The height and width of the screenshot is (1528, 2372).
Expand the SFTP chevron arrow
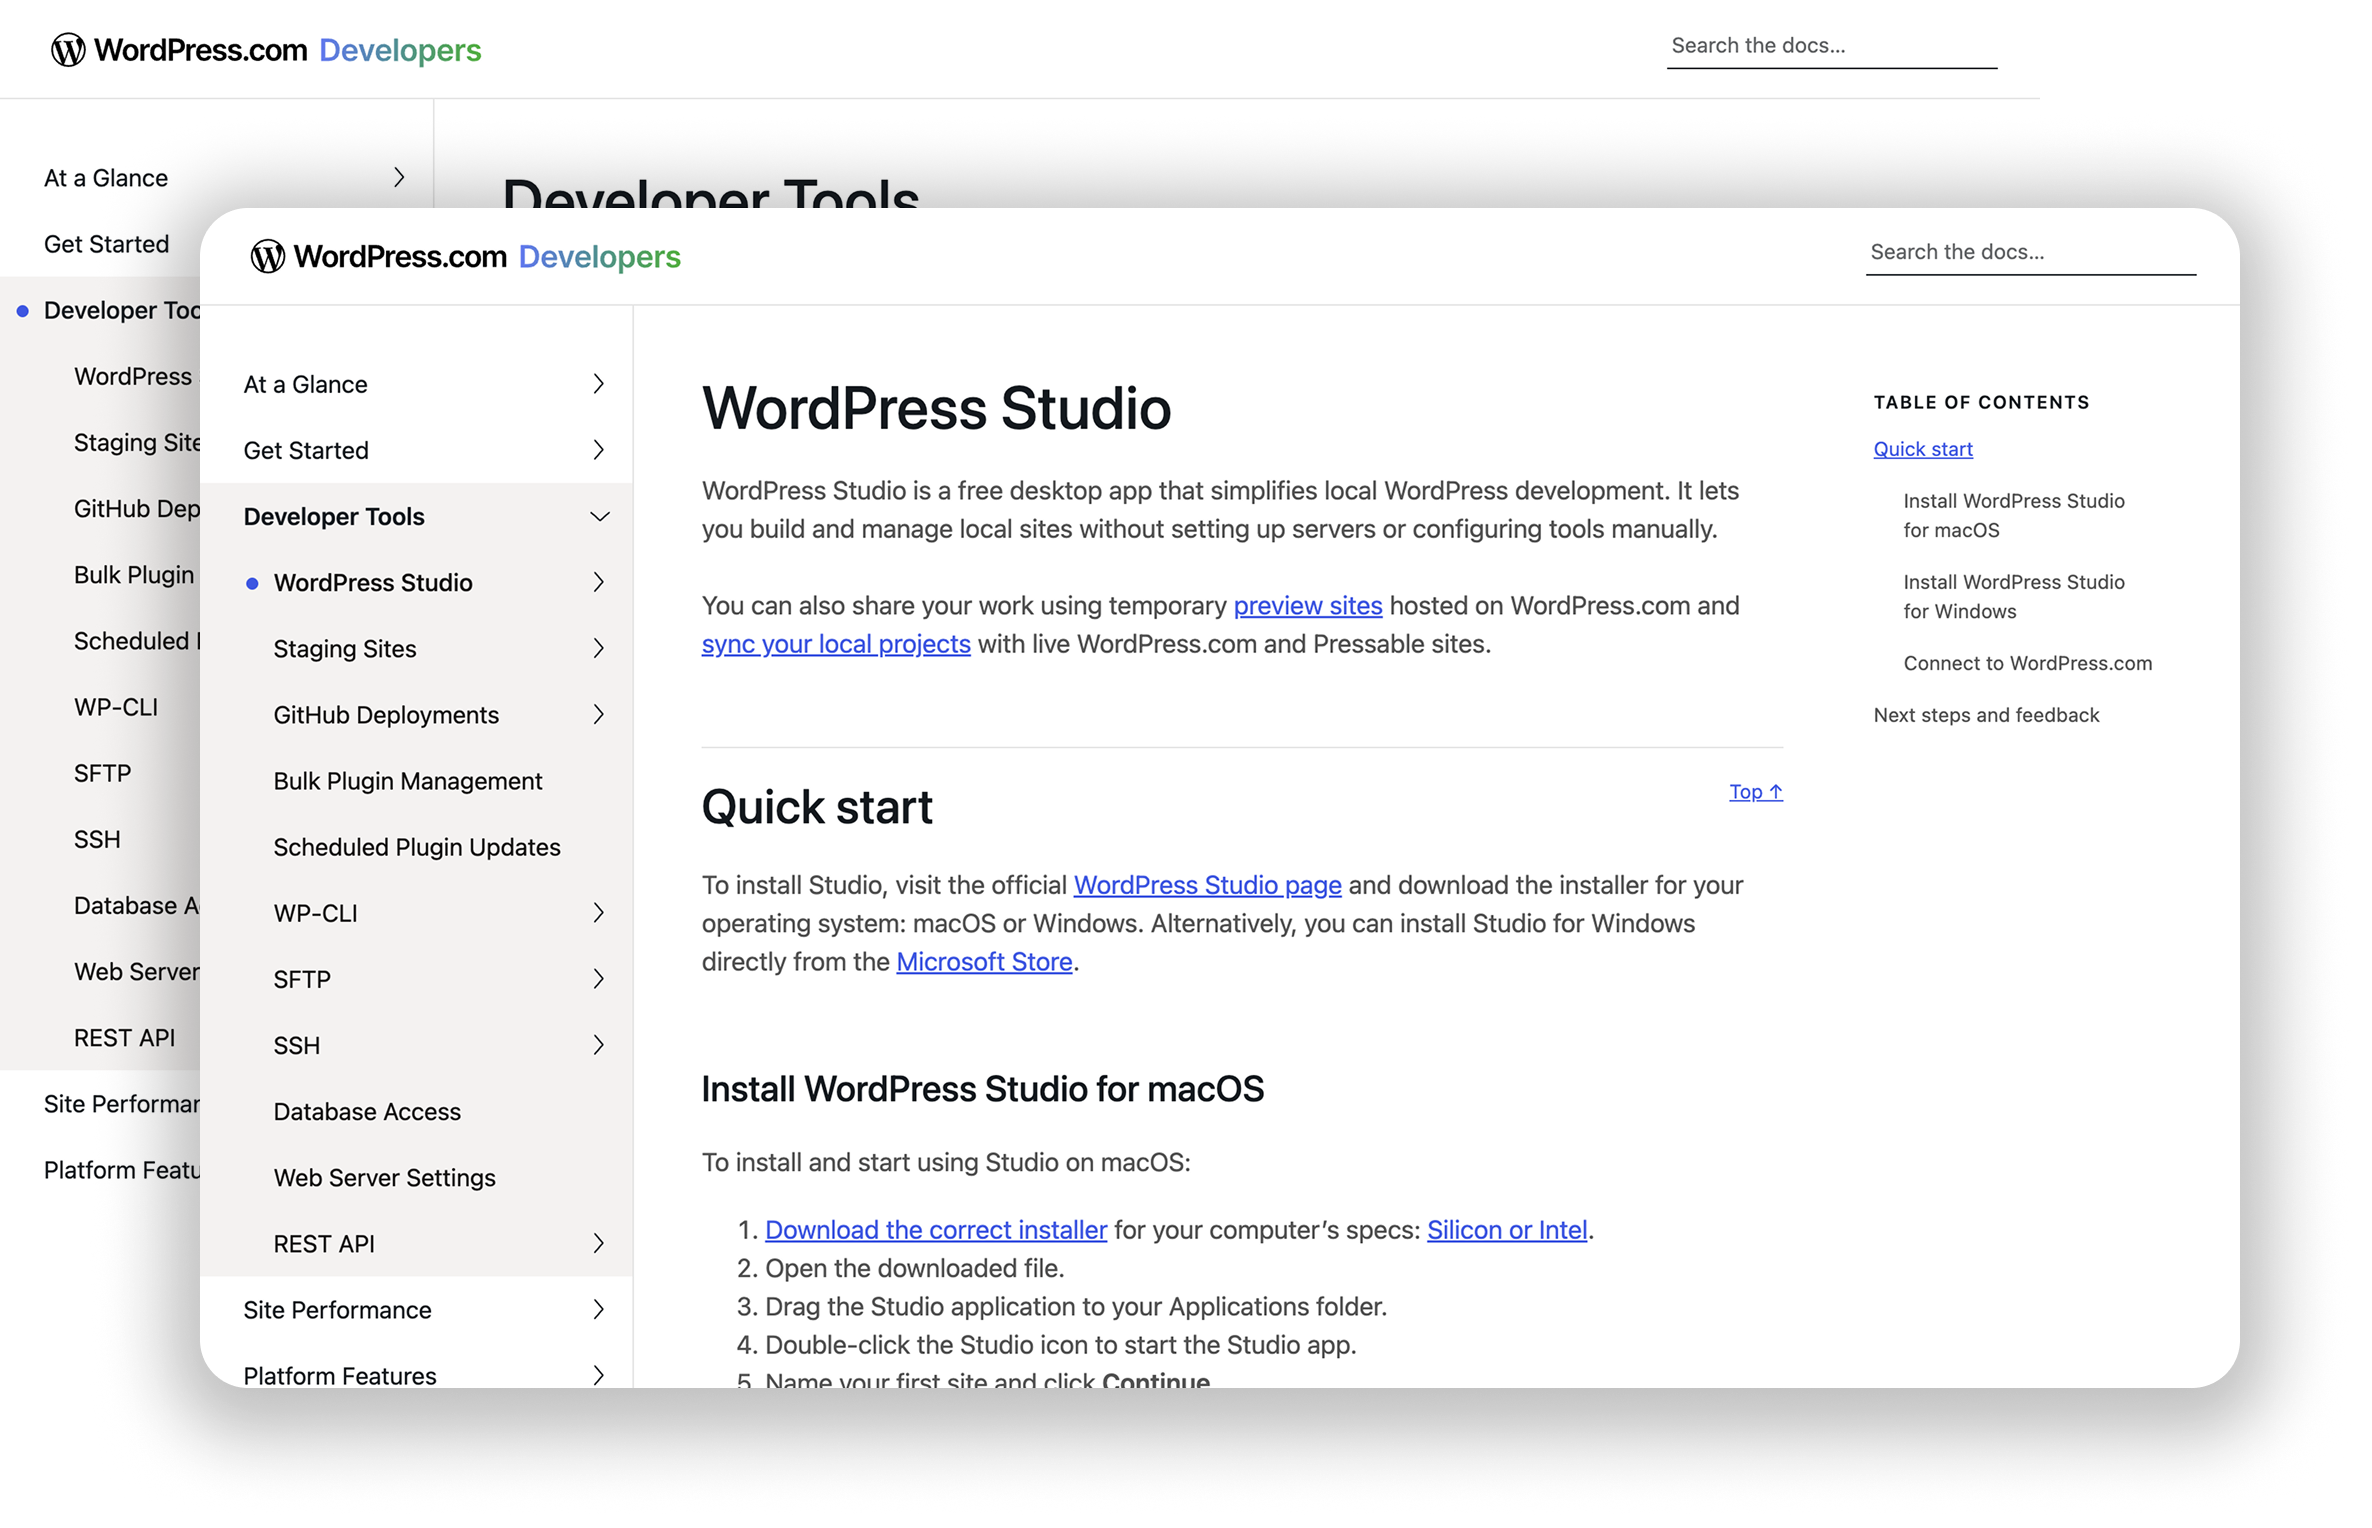[598, 979]
